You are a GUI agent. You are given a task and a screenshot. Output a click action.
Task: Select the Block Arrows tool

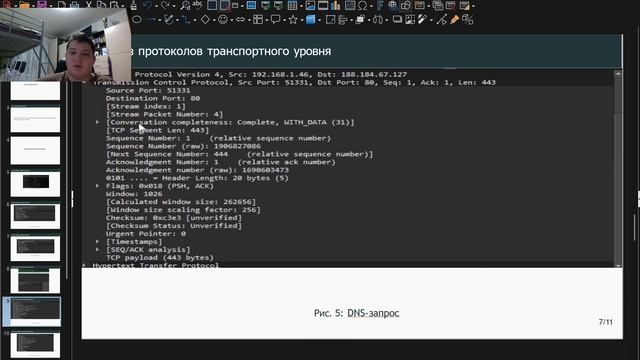(x=240, y=20)
